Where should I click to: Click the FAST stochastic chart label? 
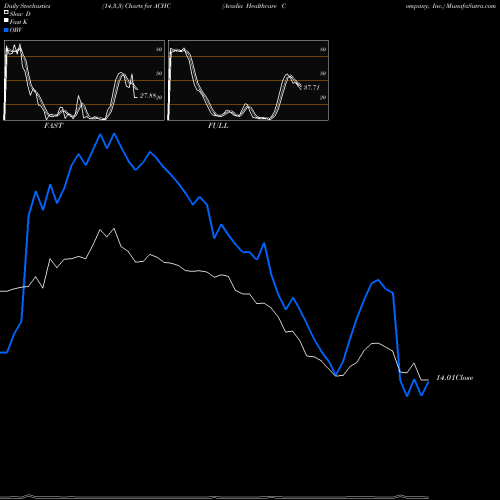tap(54, 126)
